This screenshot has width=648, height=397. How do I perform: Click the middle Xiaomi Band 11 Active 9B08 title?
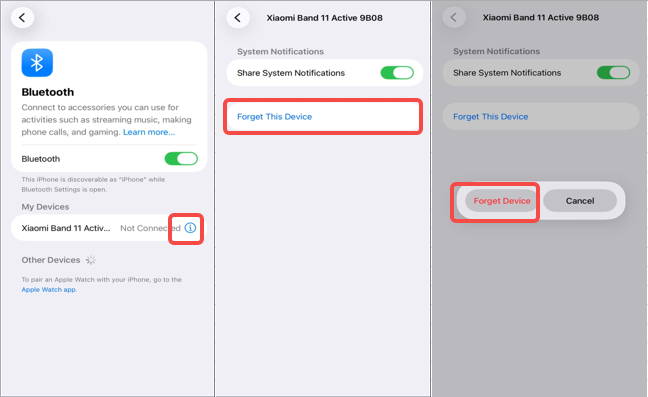coord(324,18)
